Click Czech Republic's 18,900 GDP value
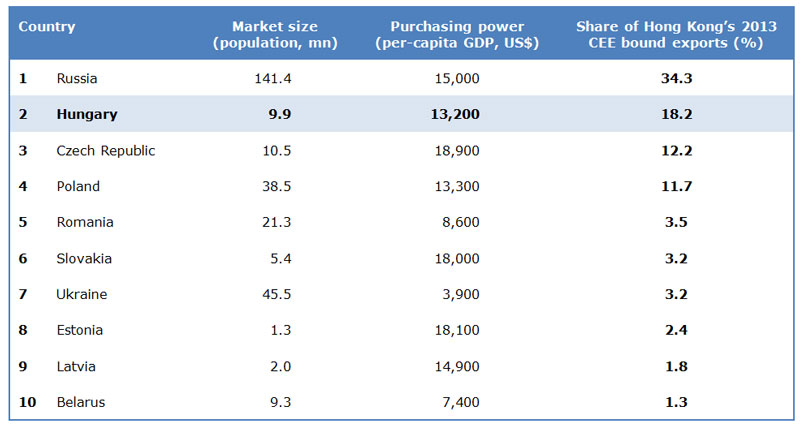This screenshot has height=426, width=800. point(457,151)
